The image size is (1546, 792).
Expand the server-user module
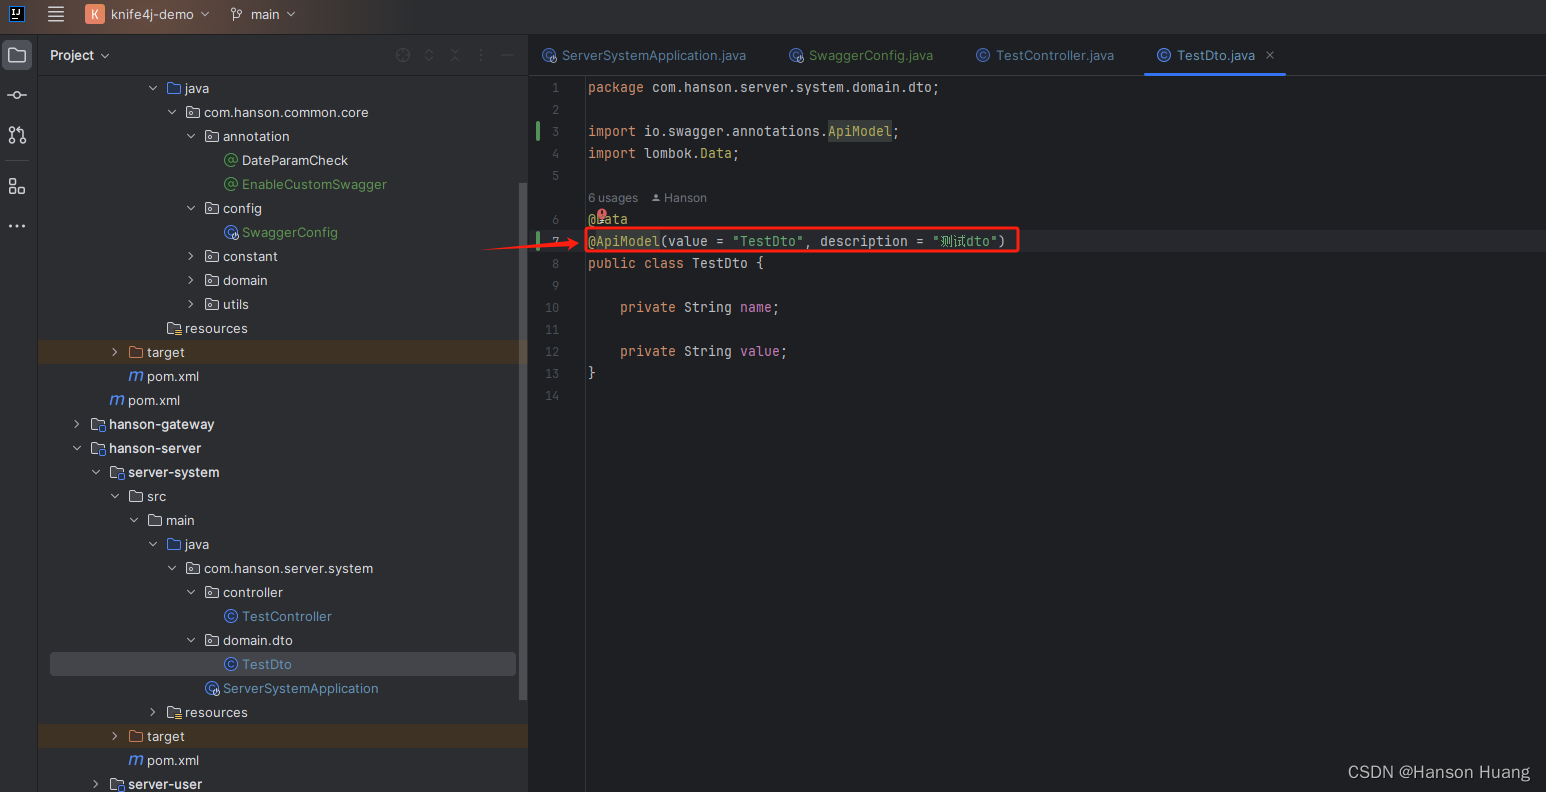(96, 784)
